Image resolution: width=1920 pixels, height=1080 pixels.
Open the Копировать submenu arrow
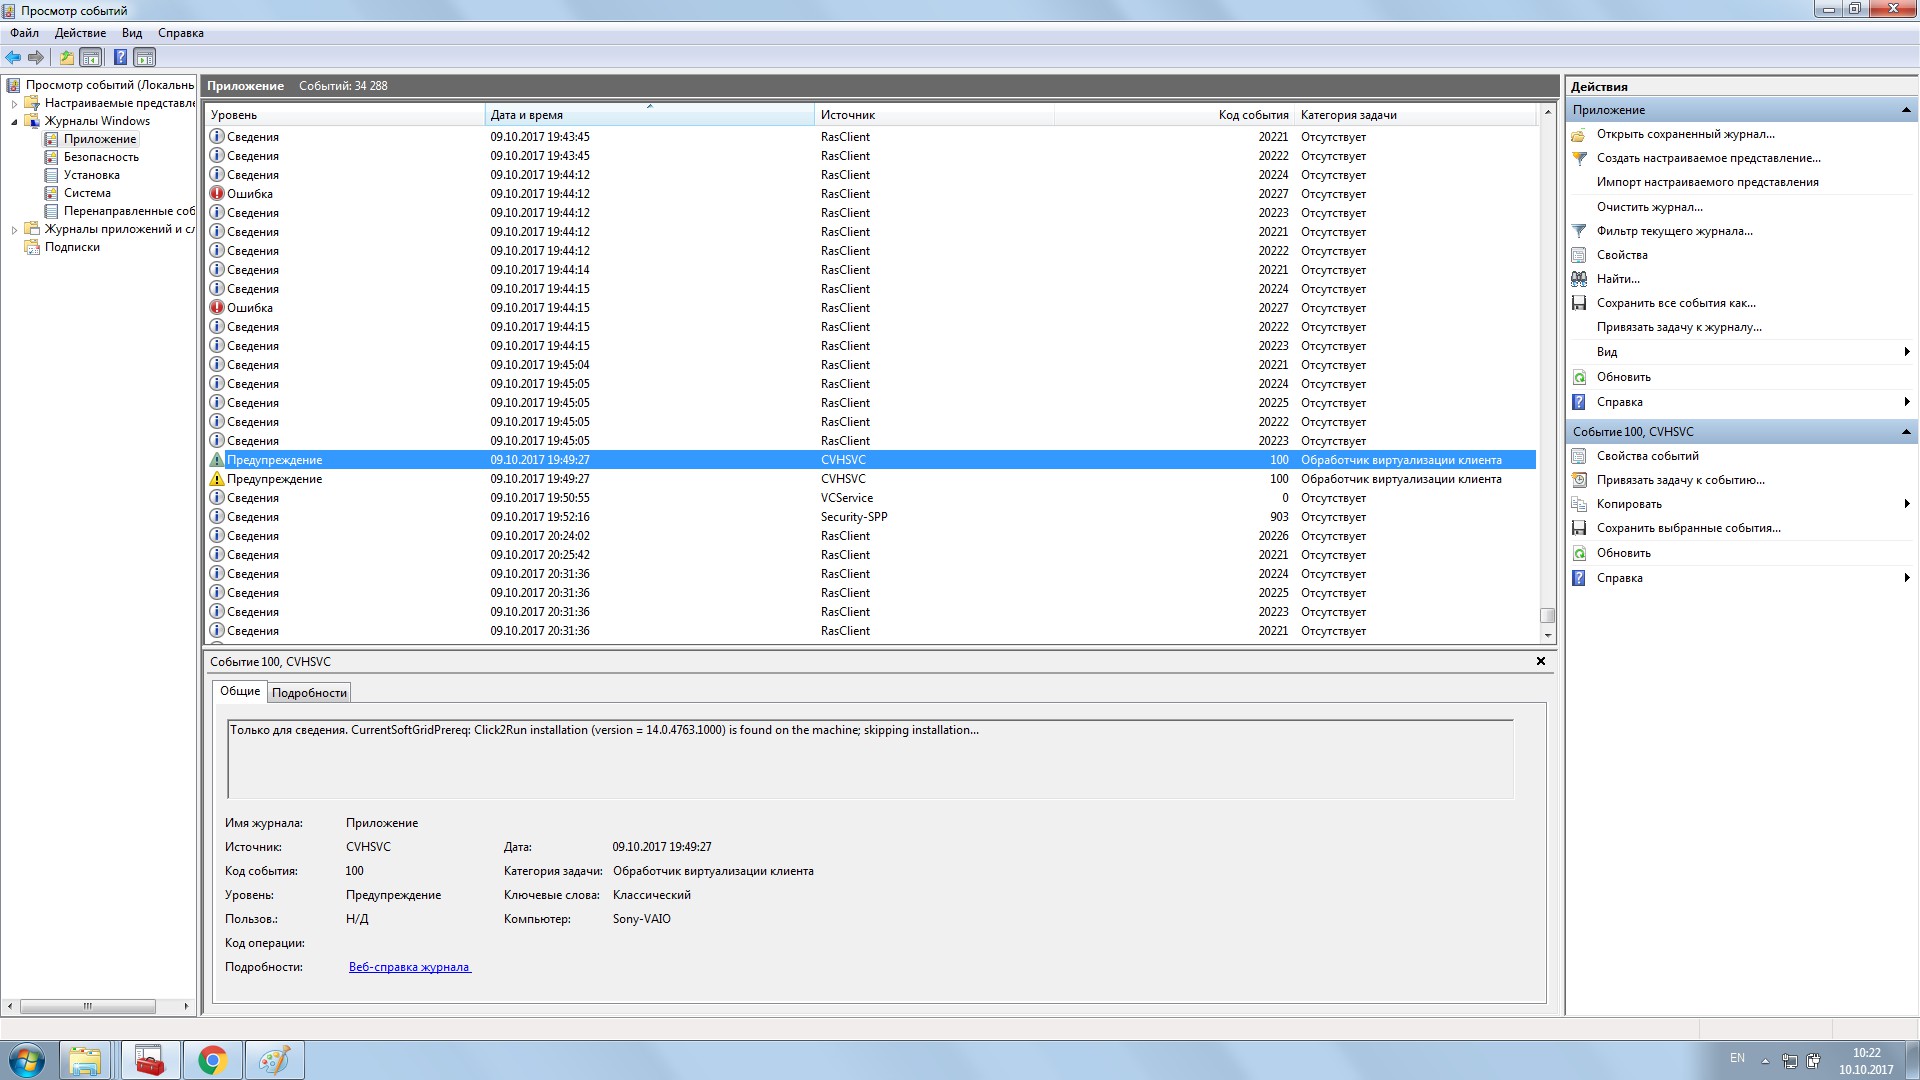[1906, 504]
